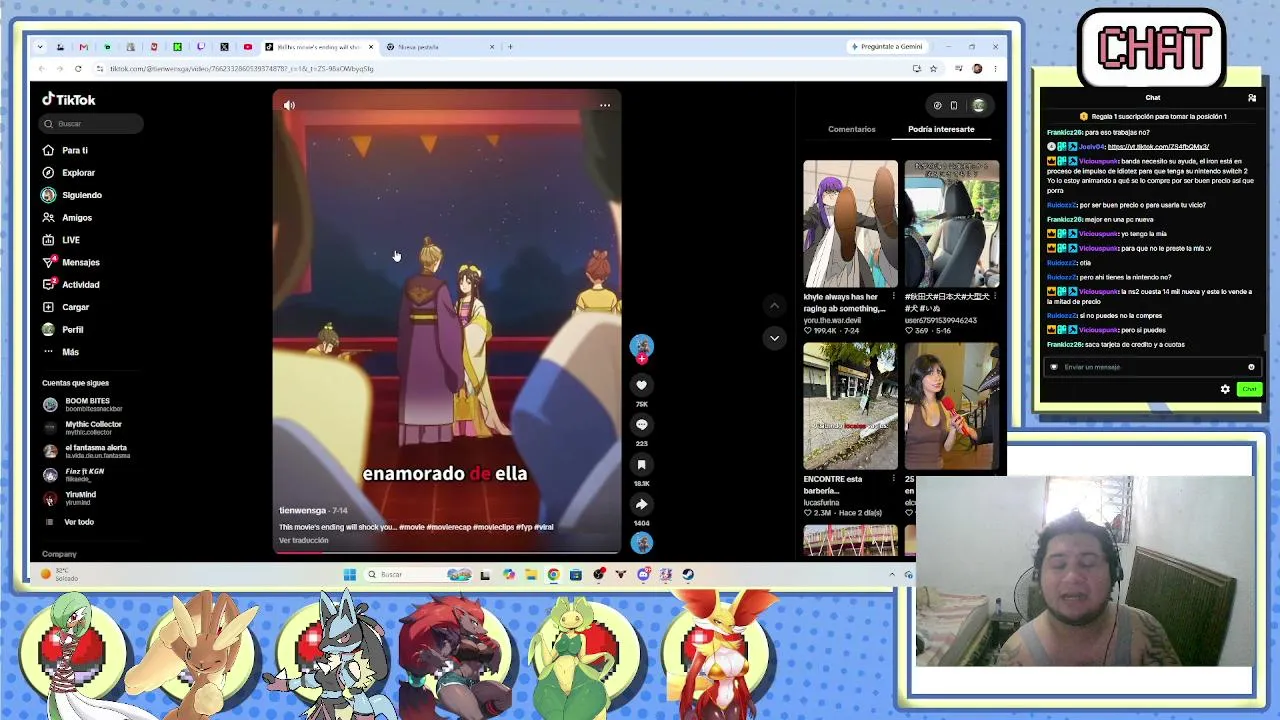Save the video with the bookmark icon
1280x720 pixels.
pos(642,464)
